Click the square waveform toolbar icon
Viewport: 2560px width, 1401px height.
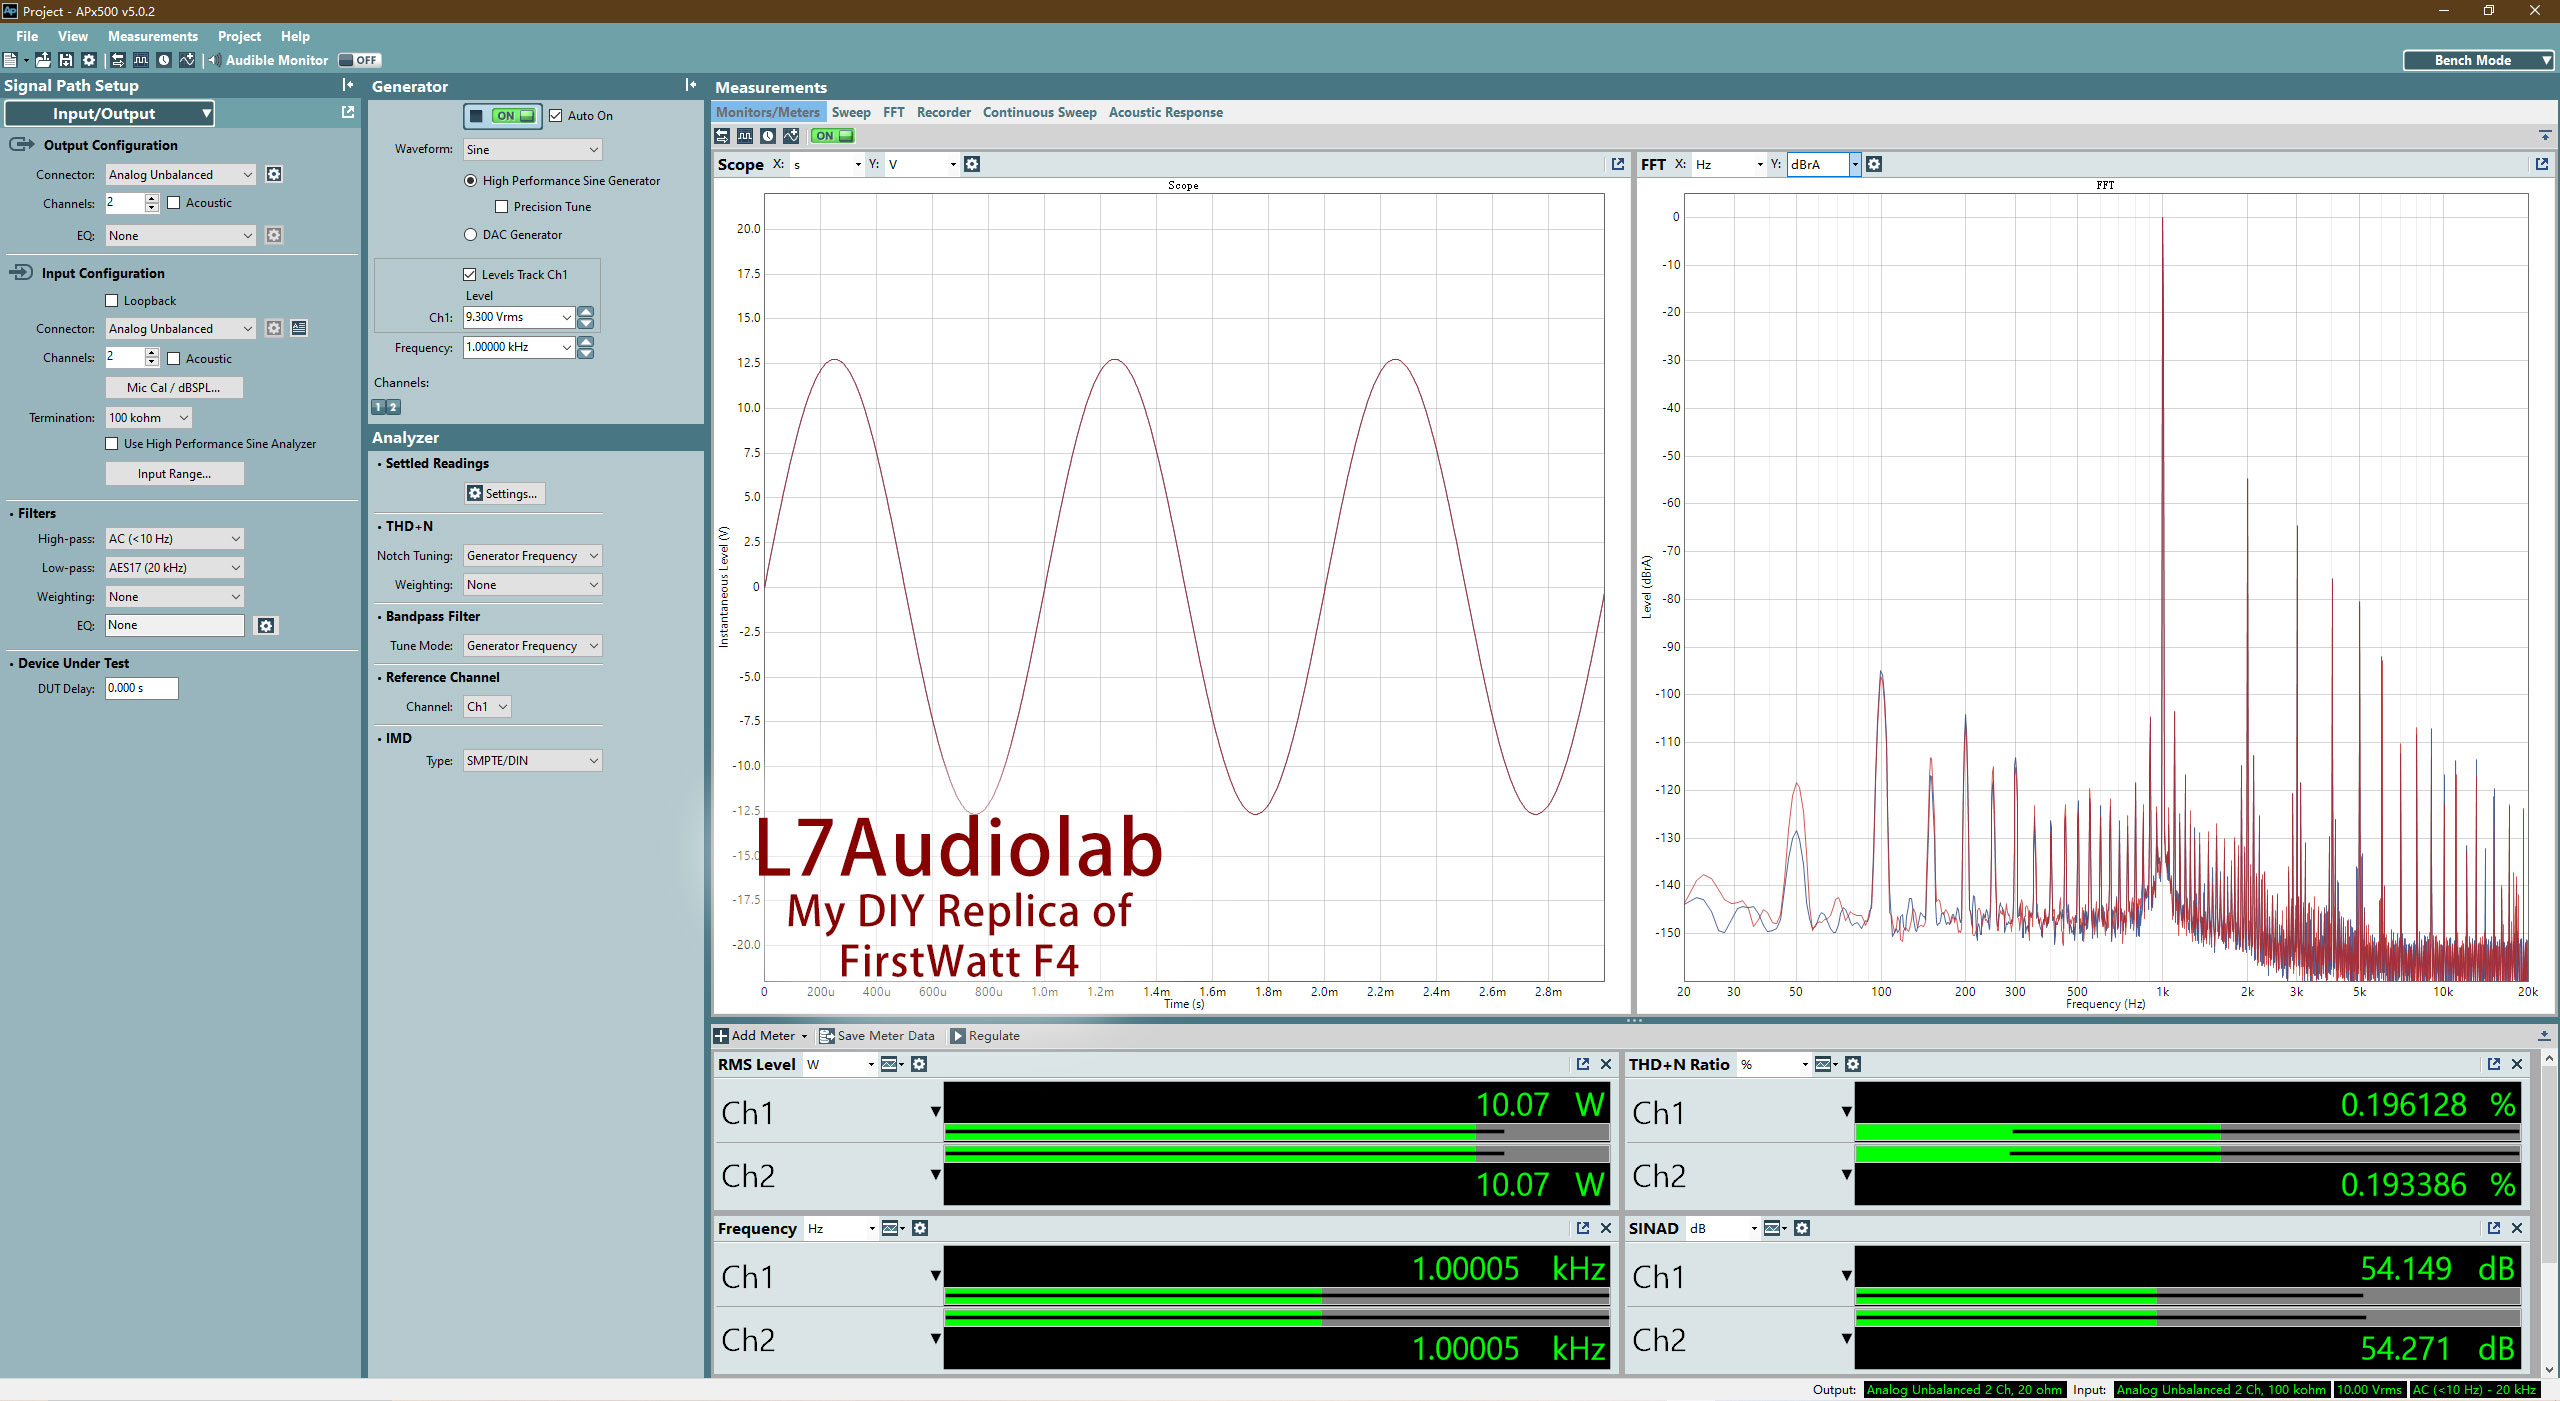(141, 60)
